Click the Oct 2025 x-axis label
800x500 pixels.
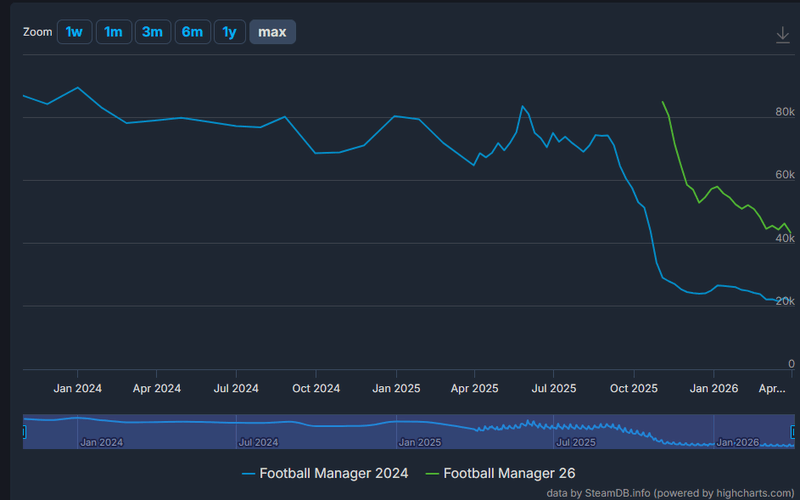click(634, 389)
